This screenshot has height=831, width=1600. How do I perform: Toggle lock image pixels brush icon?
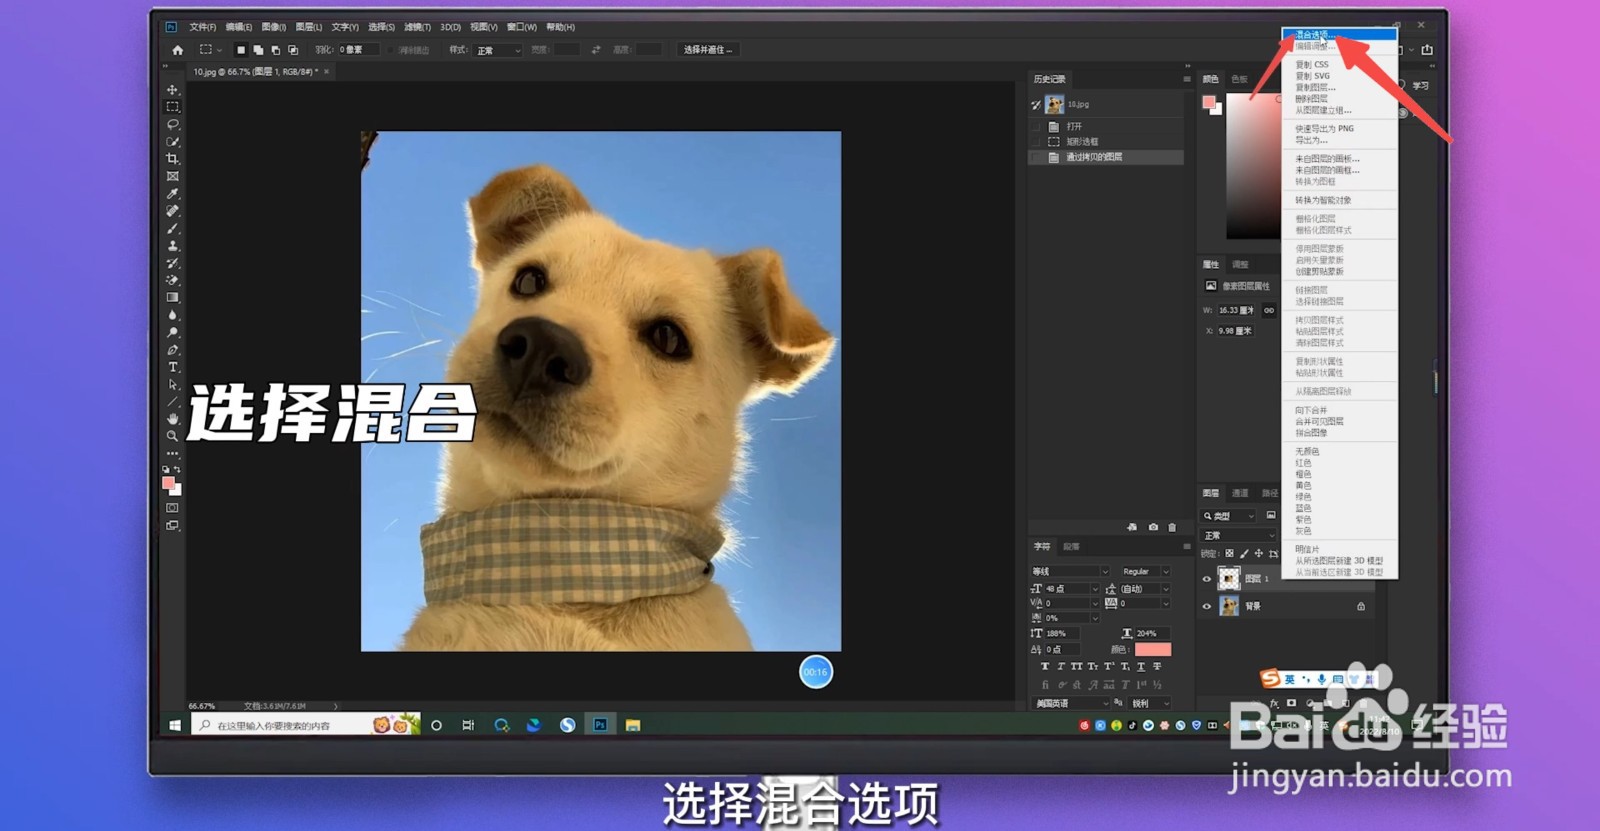point(1244,553)
